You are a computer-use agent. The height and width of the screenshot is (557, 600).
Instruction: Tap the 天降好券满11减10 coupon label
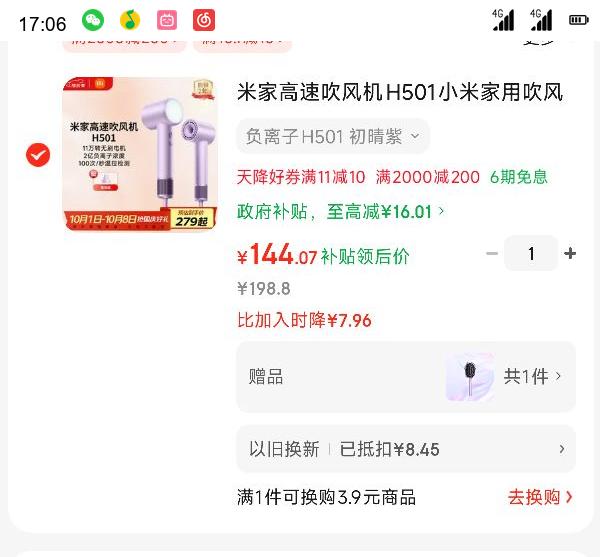[x=301, y=177]
